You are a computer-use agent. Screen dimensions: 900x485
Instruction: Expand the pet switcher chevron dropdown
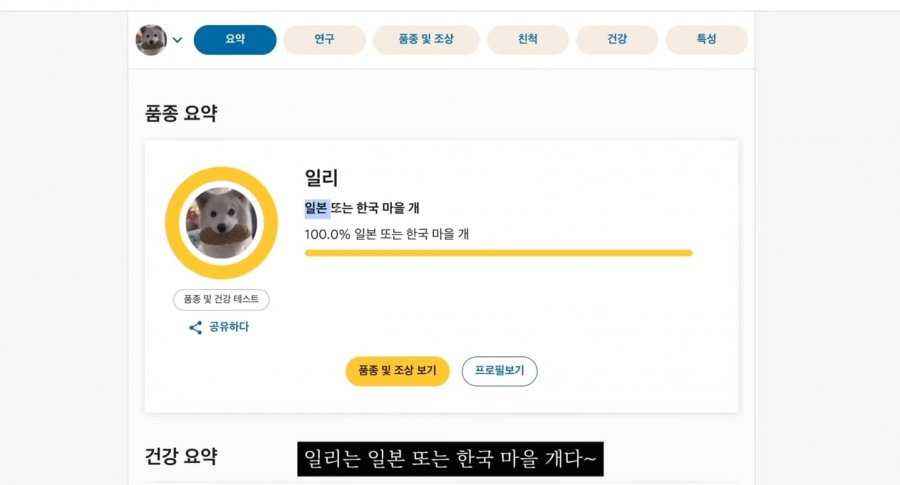tap(177, 41)
